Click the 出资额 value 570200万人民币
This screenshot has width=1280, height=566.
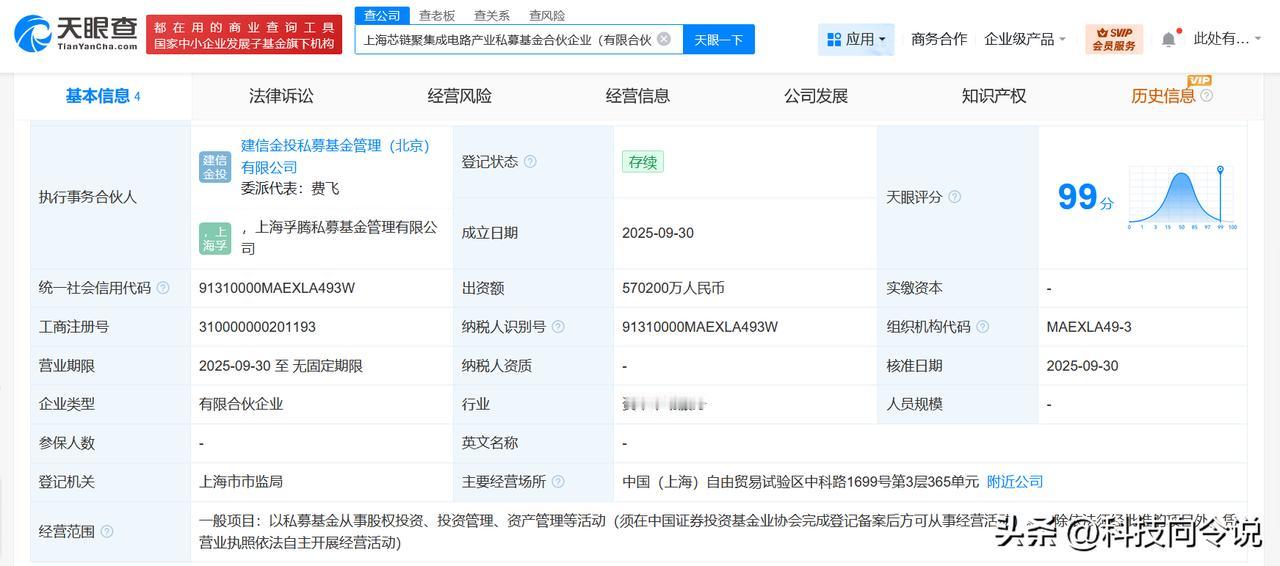(673, 288)
